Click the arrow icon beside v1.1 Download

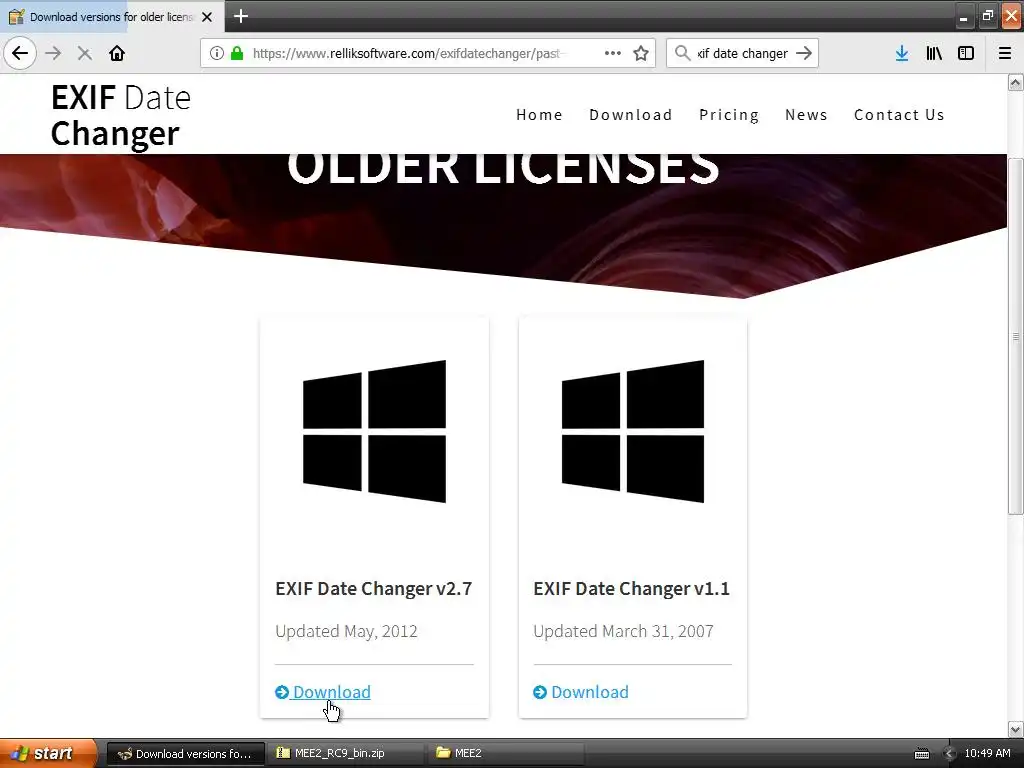[540, 692]
